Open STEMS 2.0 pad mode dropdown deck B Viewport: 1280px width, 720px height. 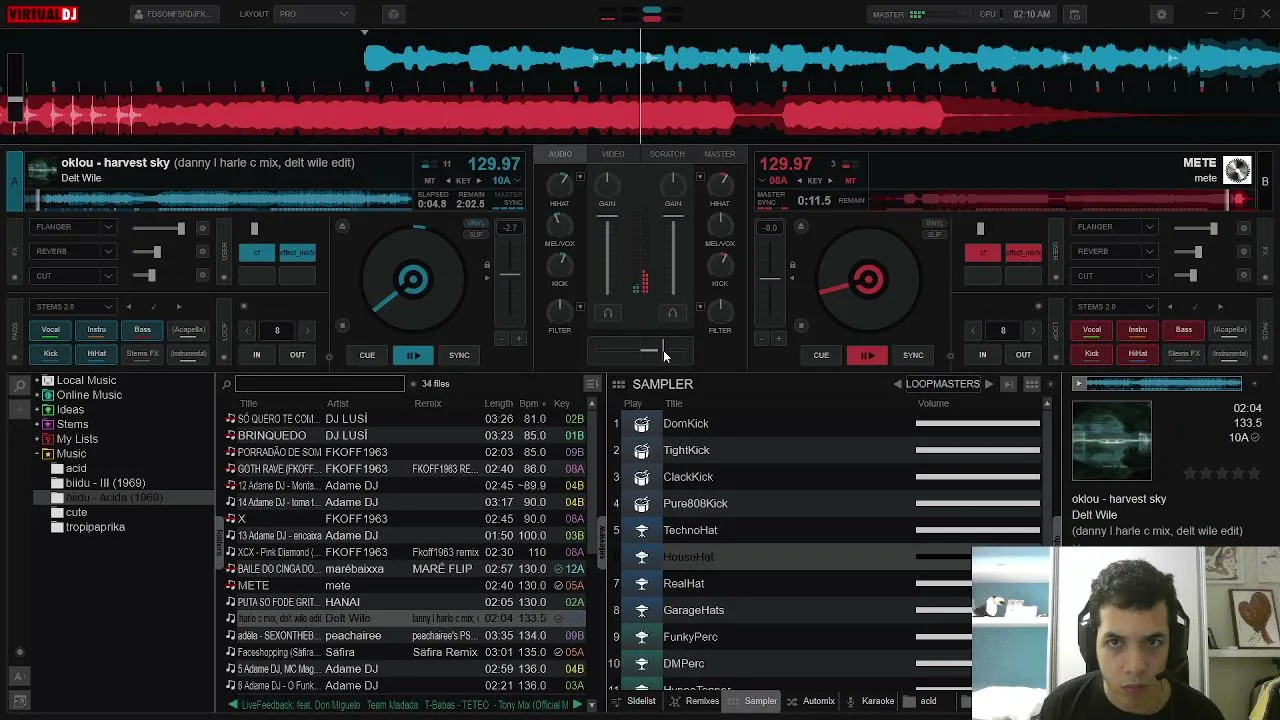click(1115, 307)
